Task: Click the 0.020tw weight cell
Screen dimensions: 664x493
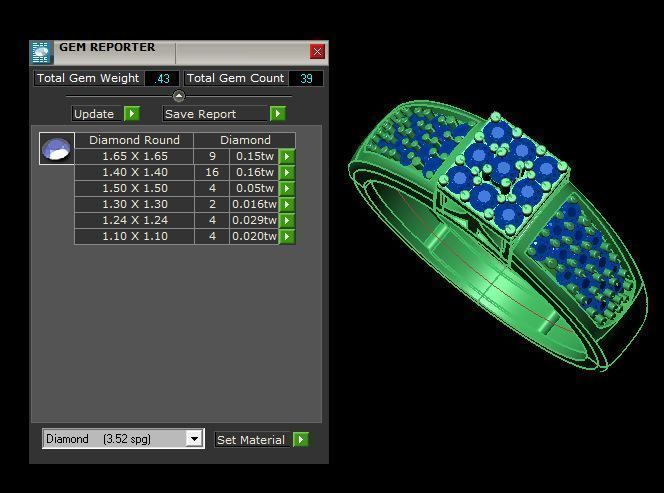Action: coord(254,236)
